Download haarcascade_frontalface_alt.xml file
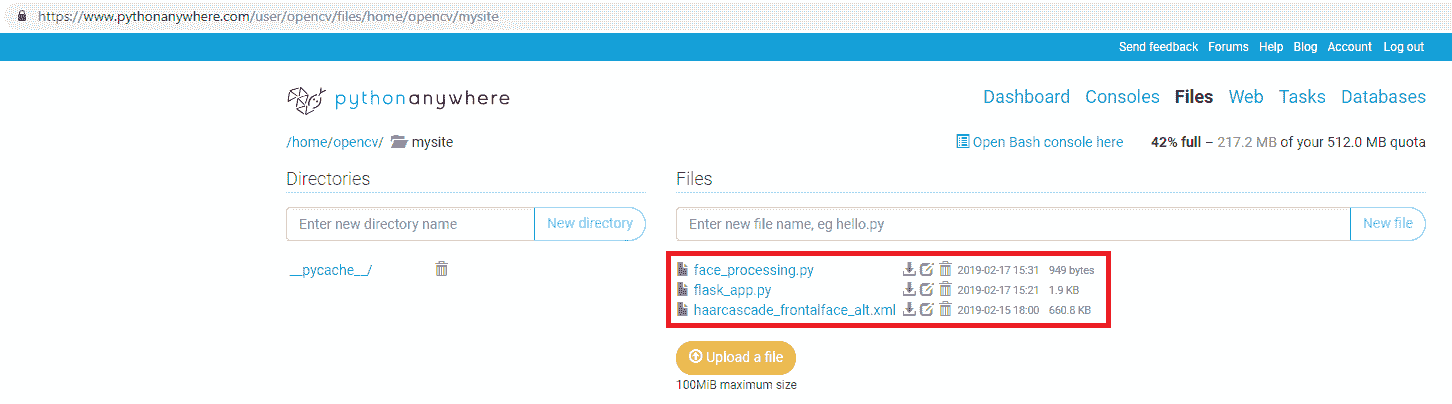The height and width of the screenshot is (404, 1452). [x=909, y=310]
